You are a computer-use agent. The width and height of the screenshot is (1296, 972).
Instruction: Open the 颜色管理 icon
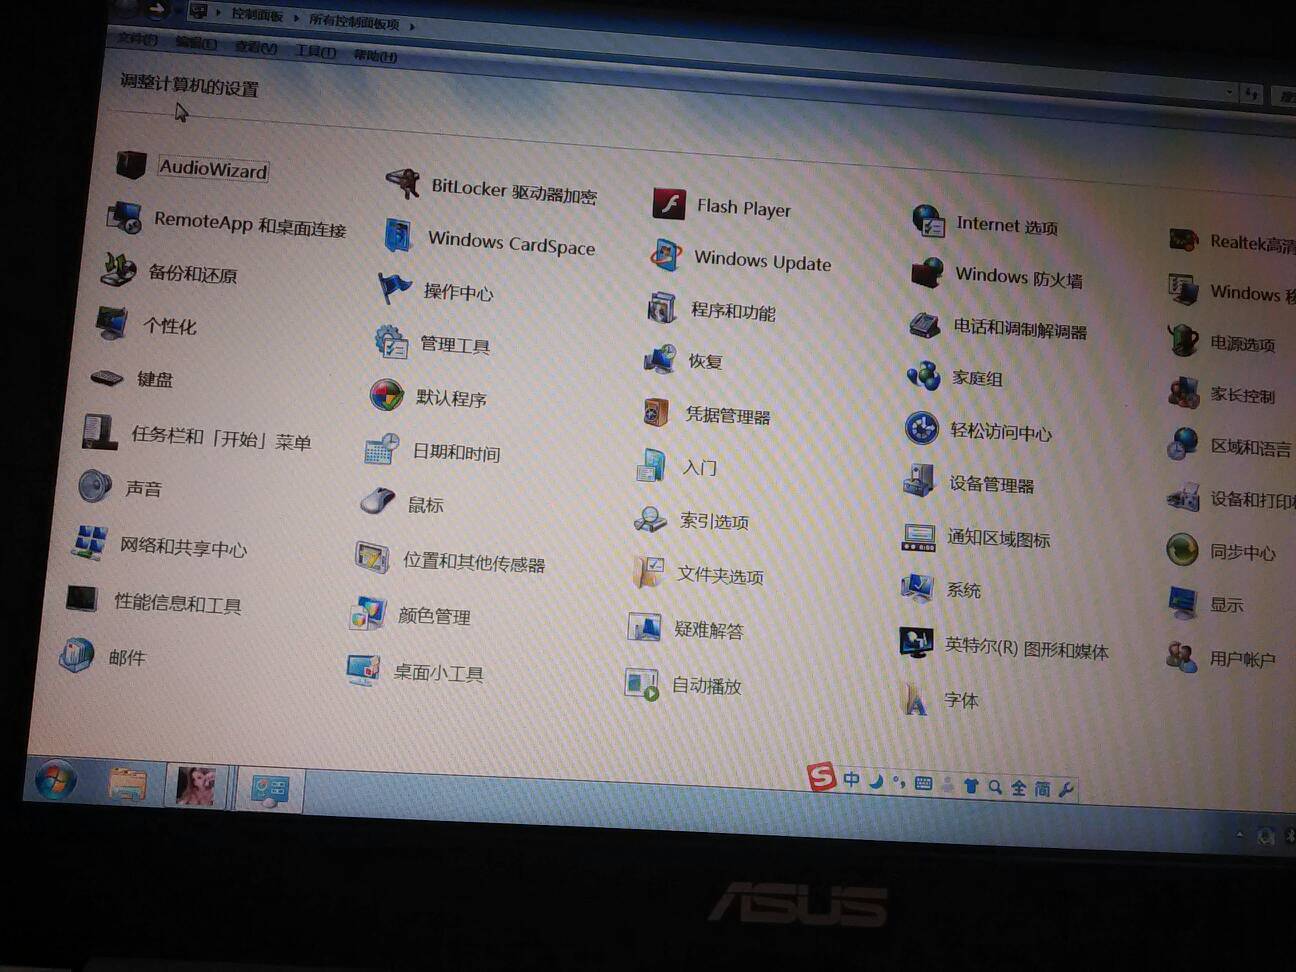click(x=367, y=613)
